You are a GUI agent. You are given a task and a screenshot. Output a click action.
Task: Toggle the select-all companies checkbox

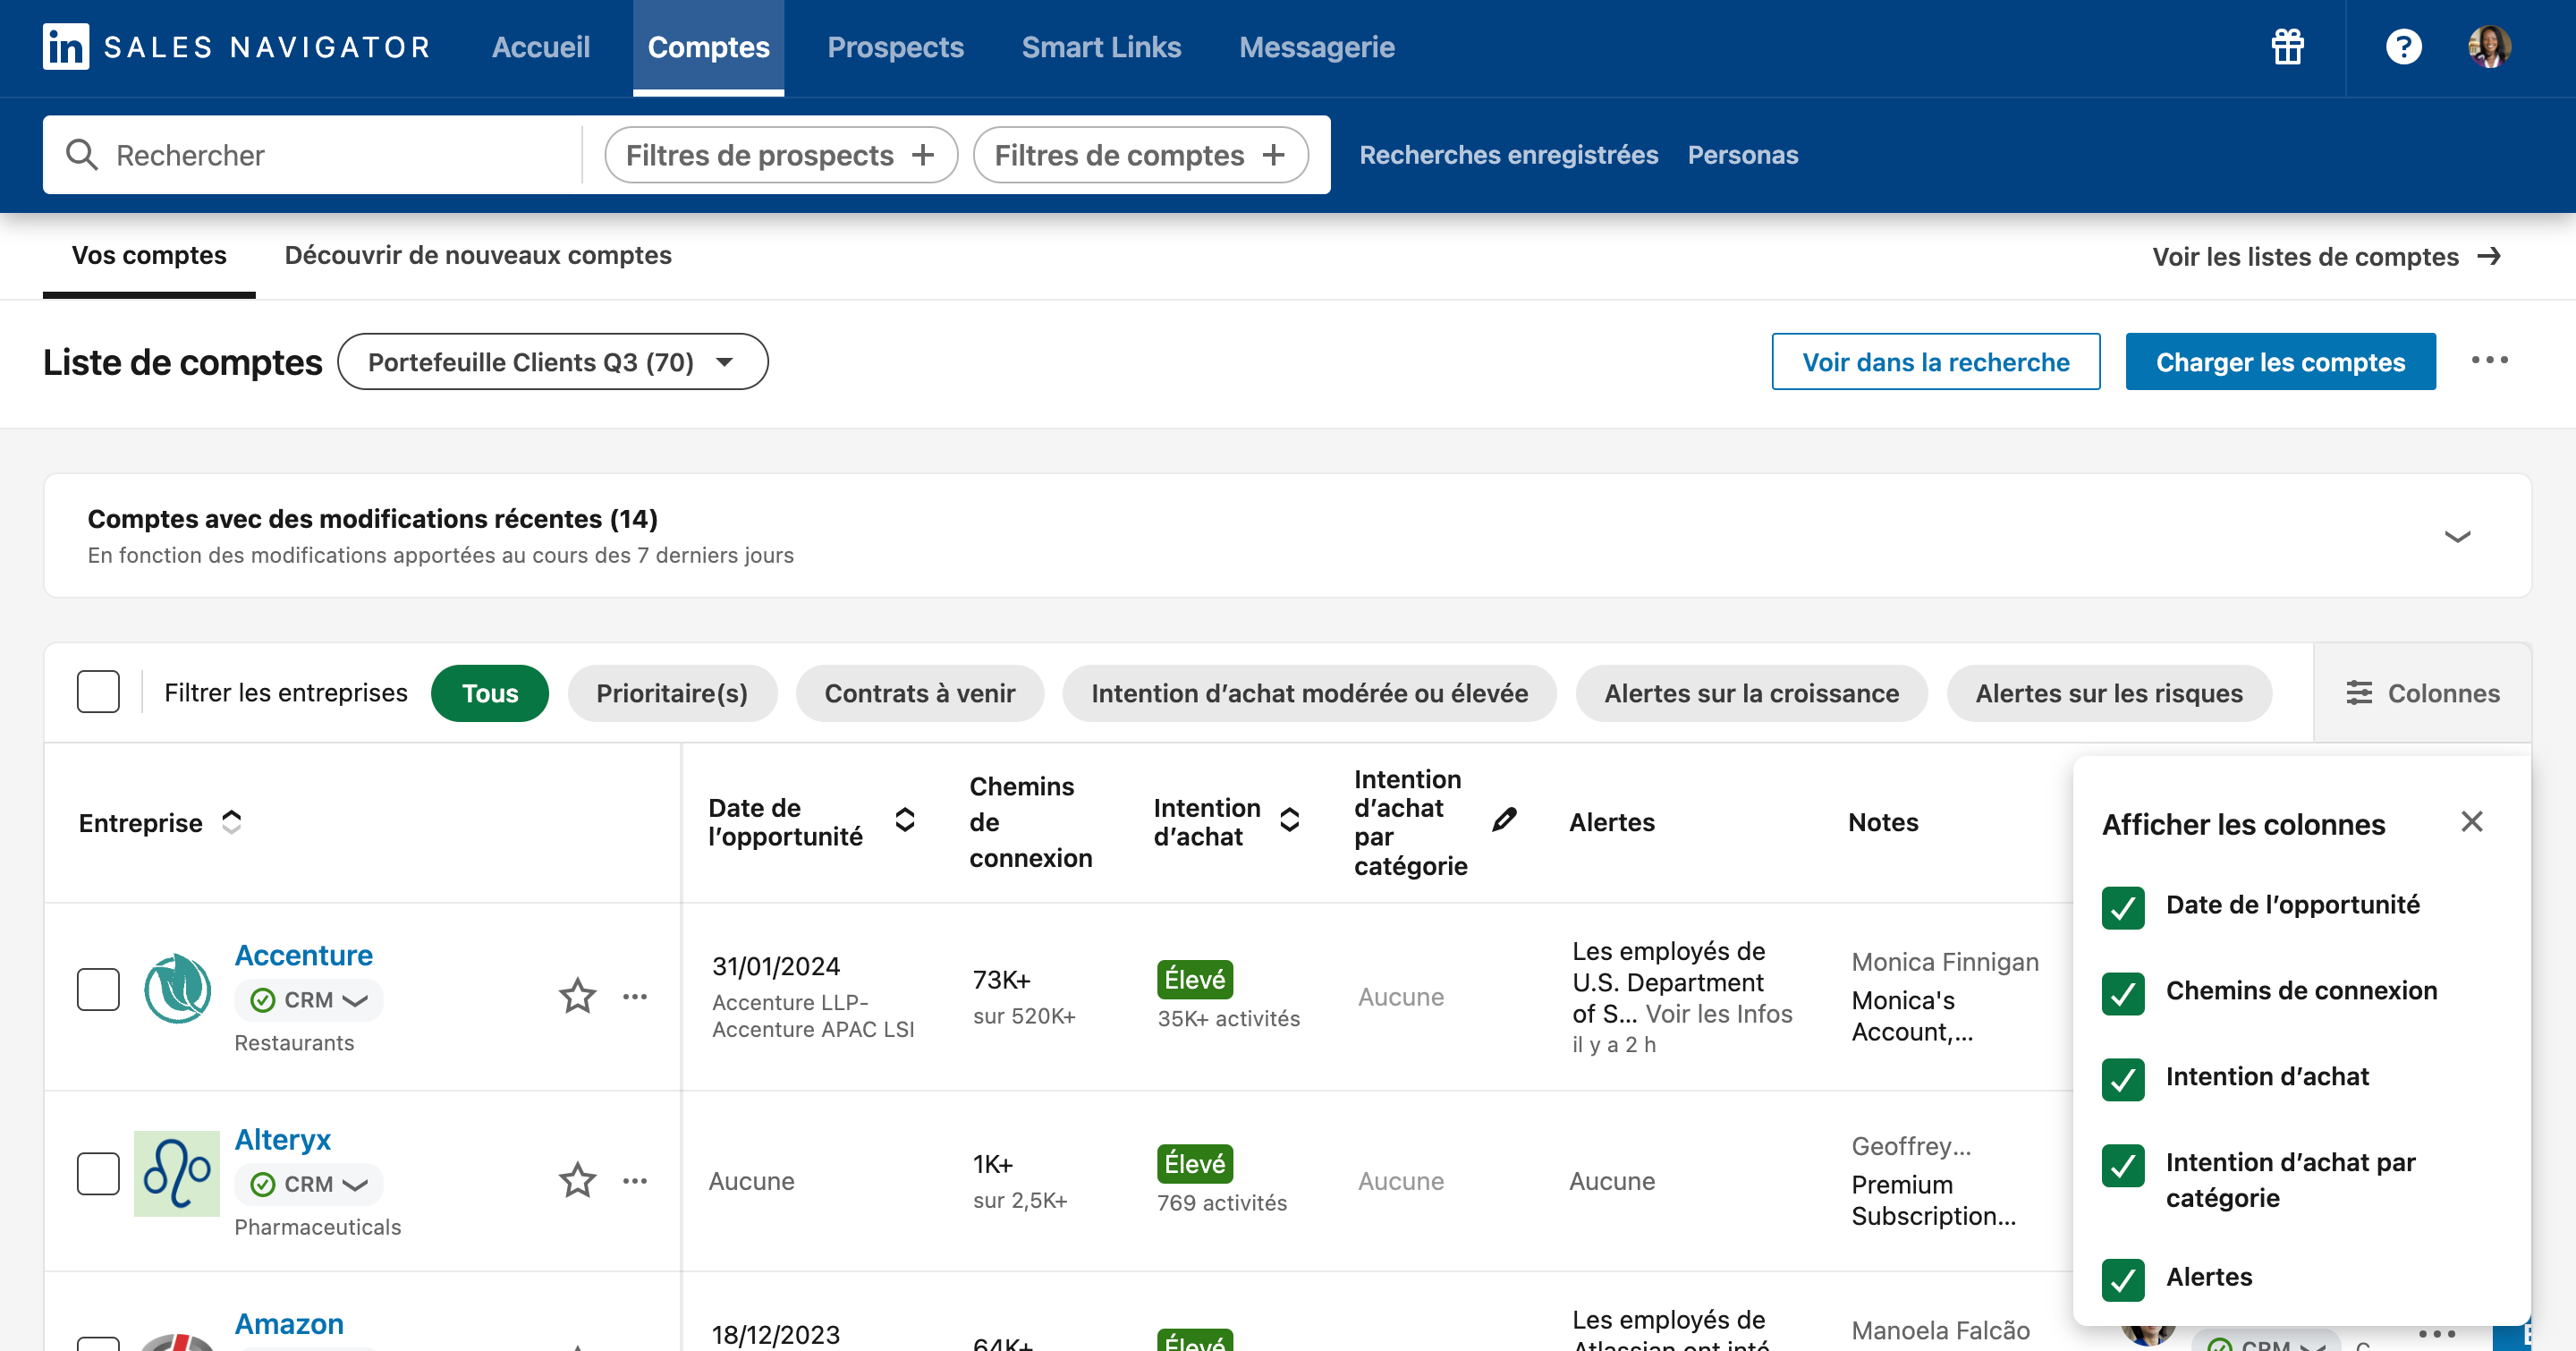point(98,692)
